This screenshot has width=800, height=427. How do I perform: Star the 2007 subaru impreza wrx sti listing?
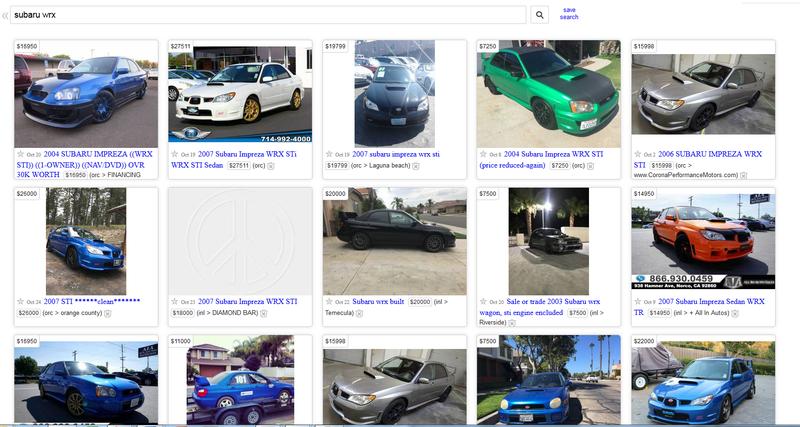pos(329,154)
